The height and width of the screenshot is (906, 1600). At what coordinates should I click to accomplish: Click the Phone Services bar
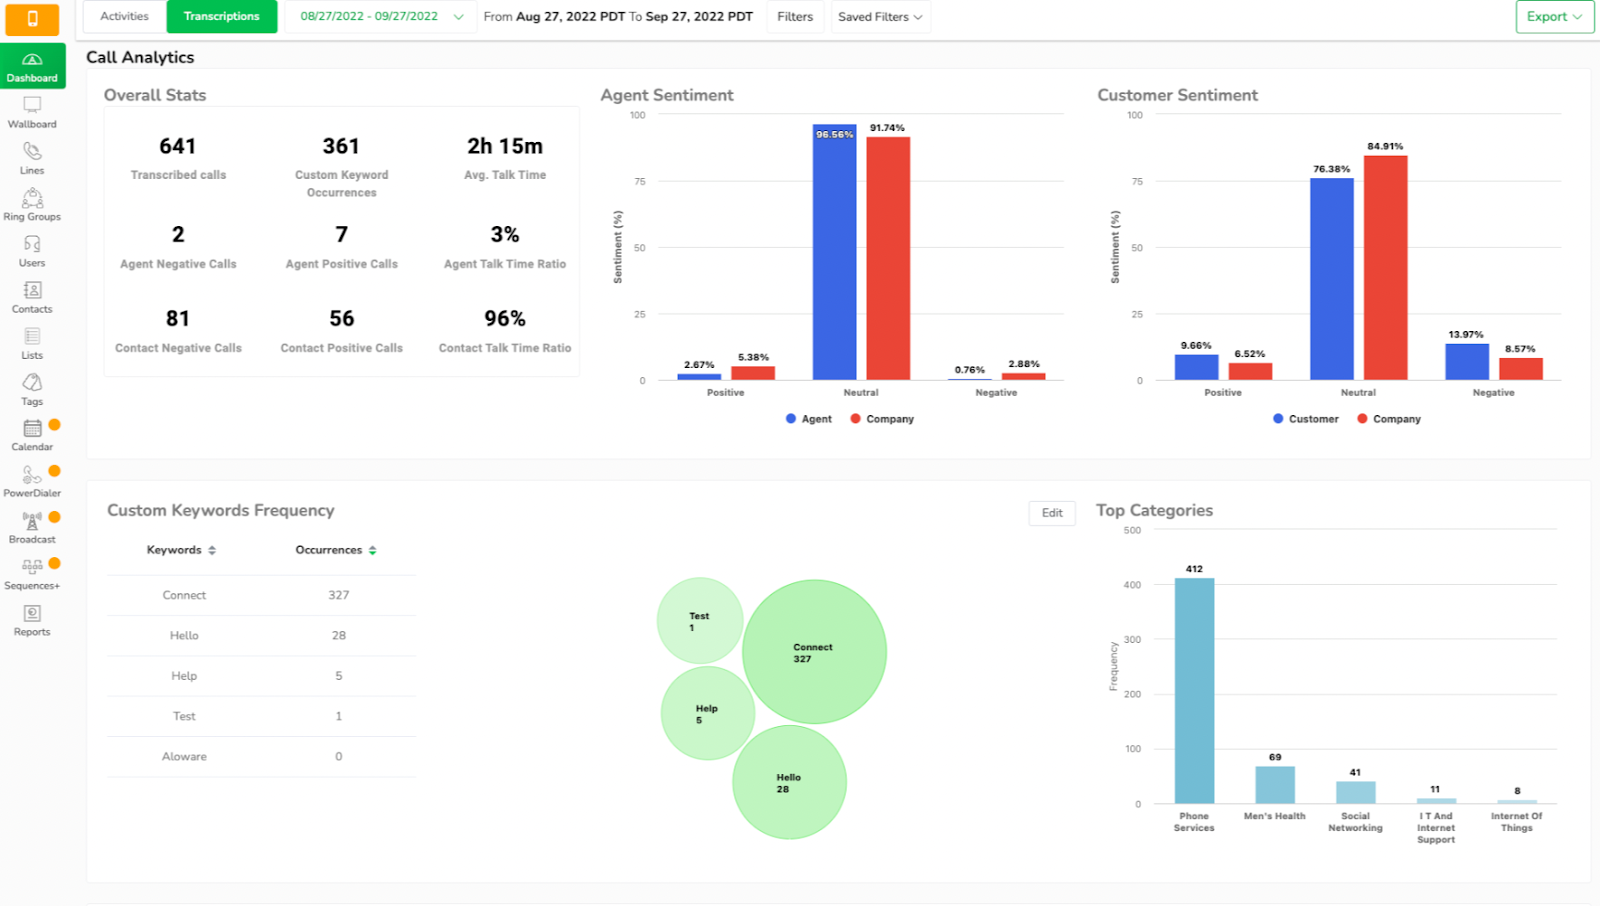pos(1194,691)
